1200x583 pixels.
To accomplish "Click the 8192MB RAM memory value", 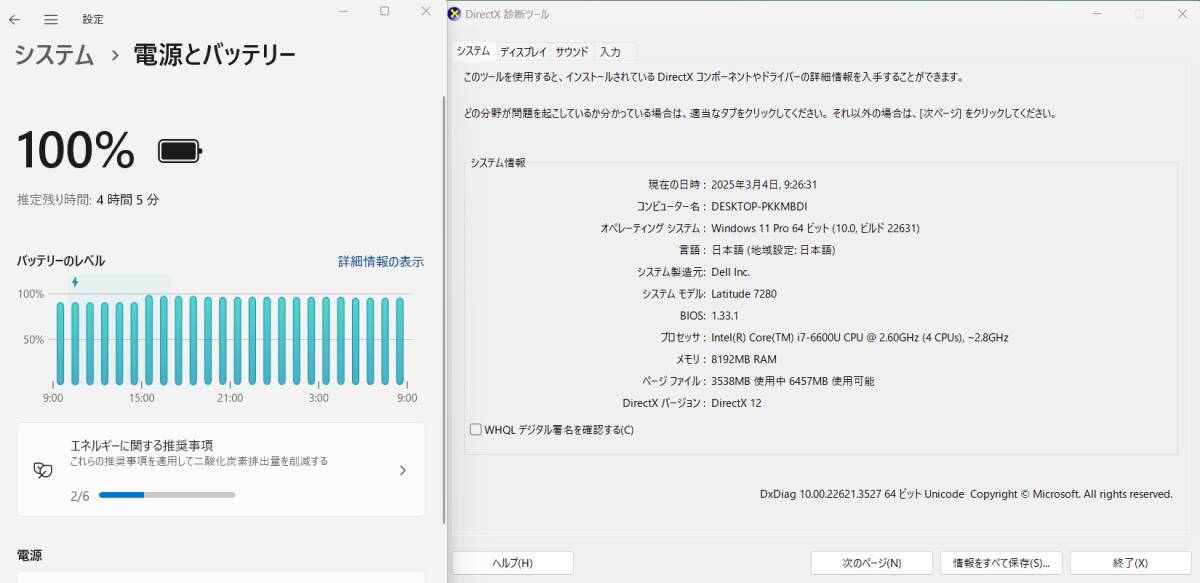I will 744,359.
